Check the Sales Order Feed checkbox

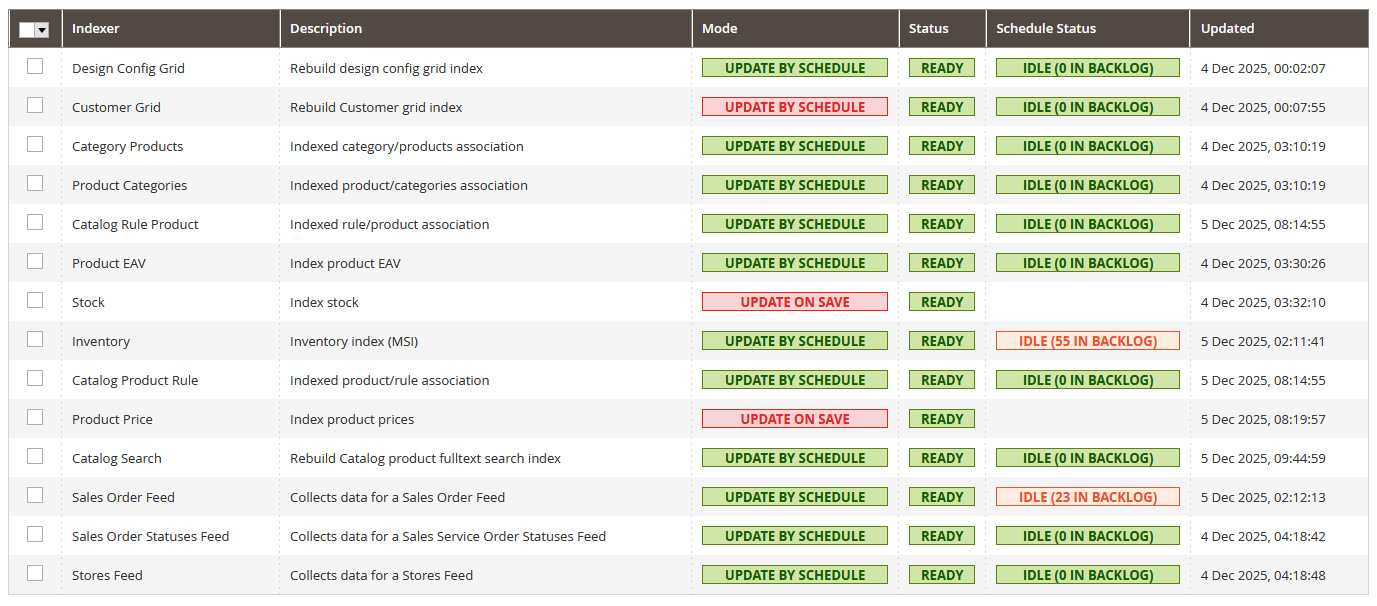[x=35, y=495]
